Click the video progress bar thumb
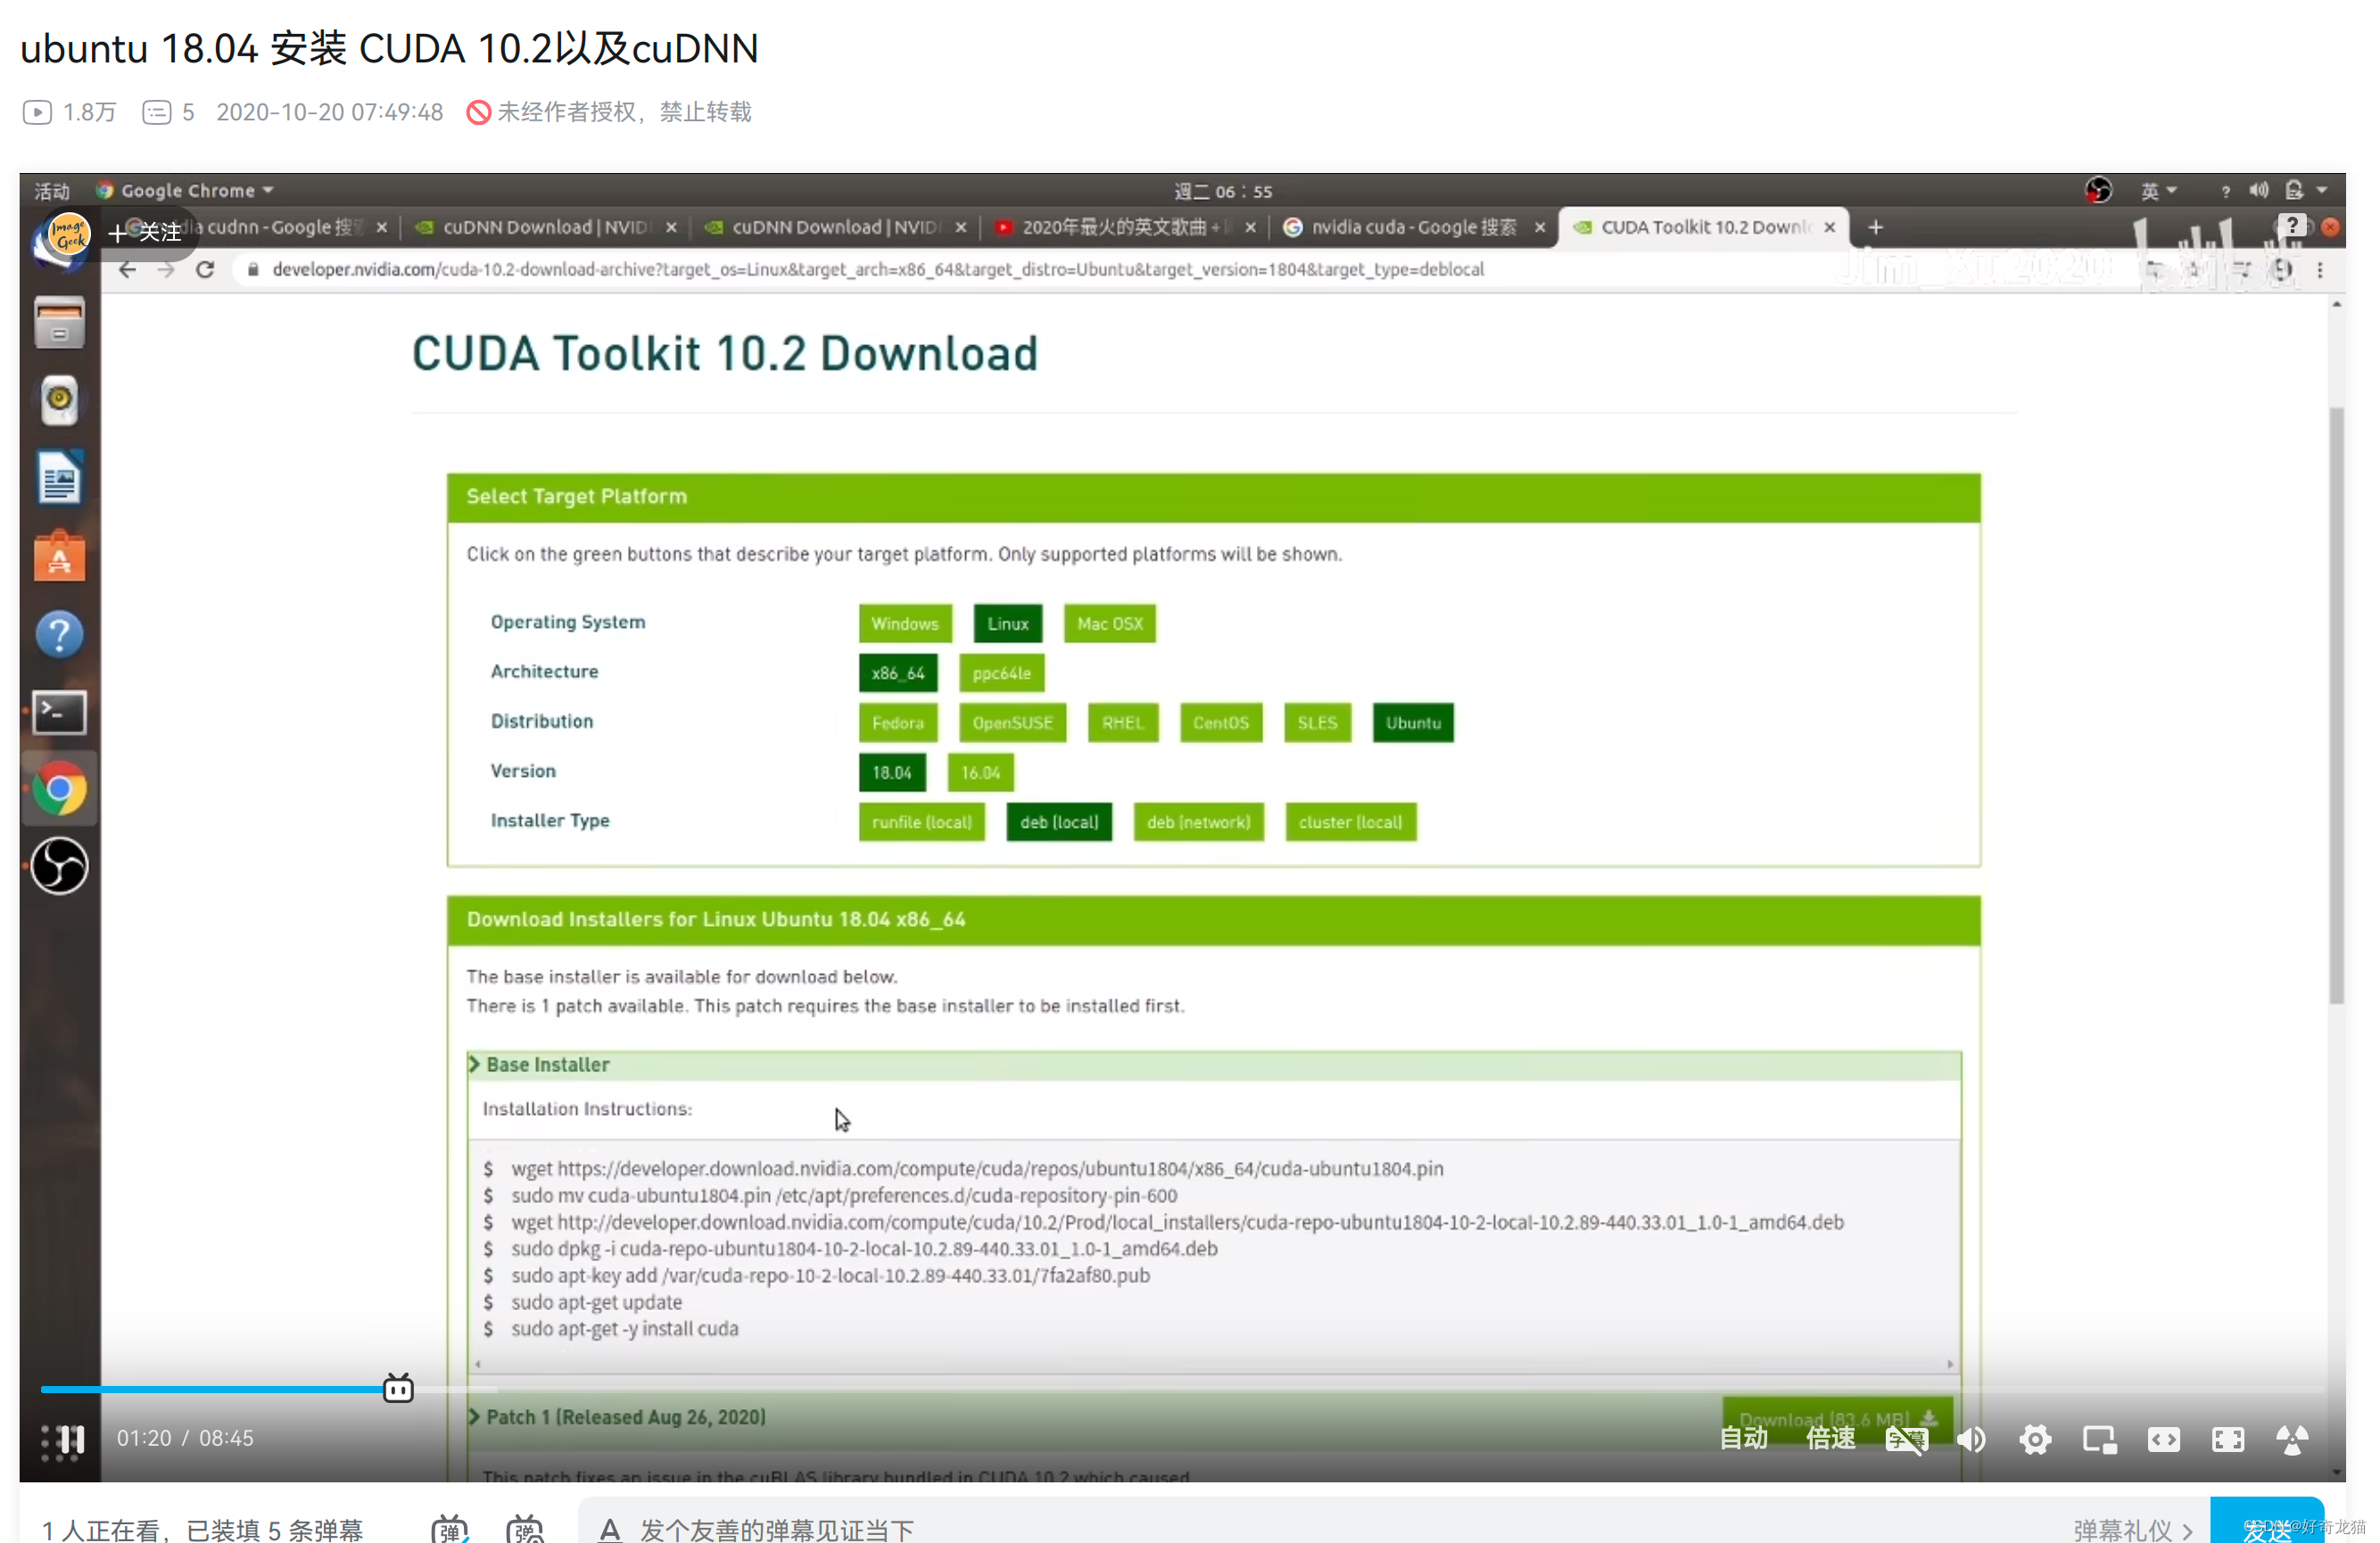 click(x=398, y=1388)
